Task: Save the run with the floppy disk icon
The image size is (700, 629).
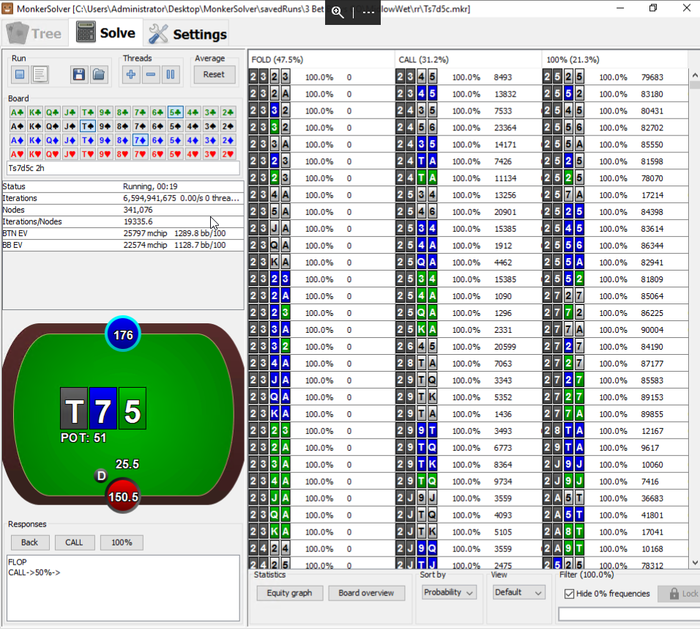Action: [x=79, y=75]
